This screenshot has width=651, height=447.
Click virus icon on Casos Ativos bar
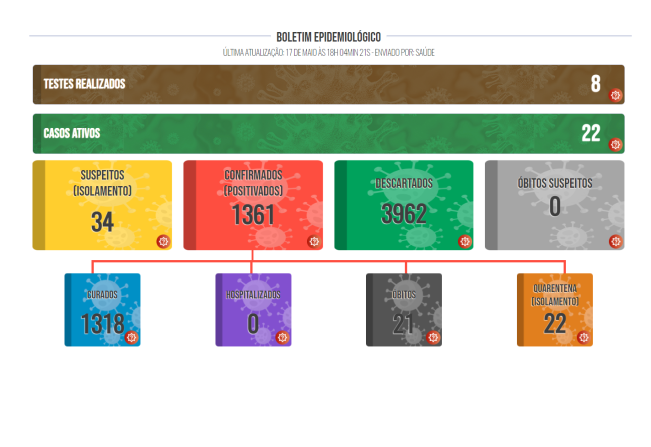pos(616,144)
